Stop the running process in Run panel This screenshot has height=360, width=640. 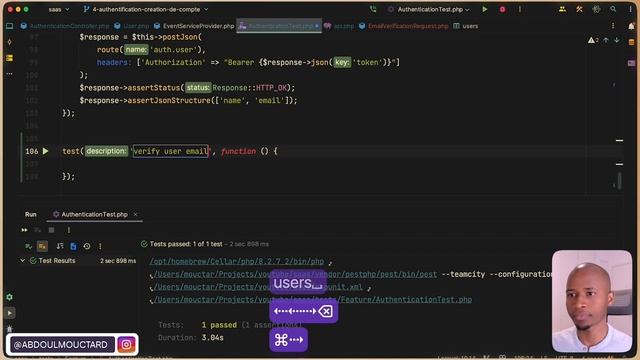click(51, 230)
